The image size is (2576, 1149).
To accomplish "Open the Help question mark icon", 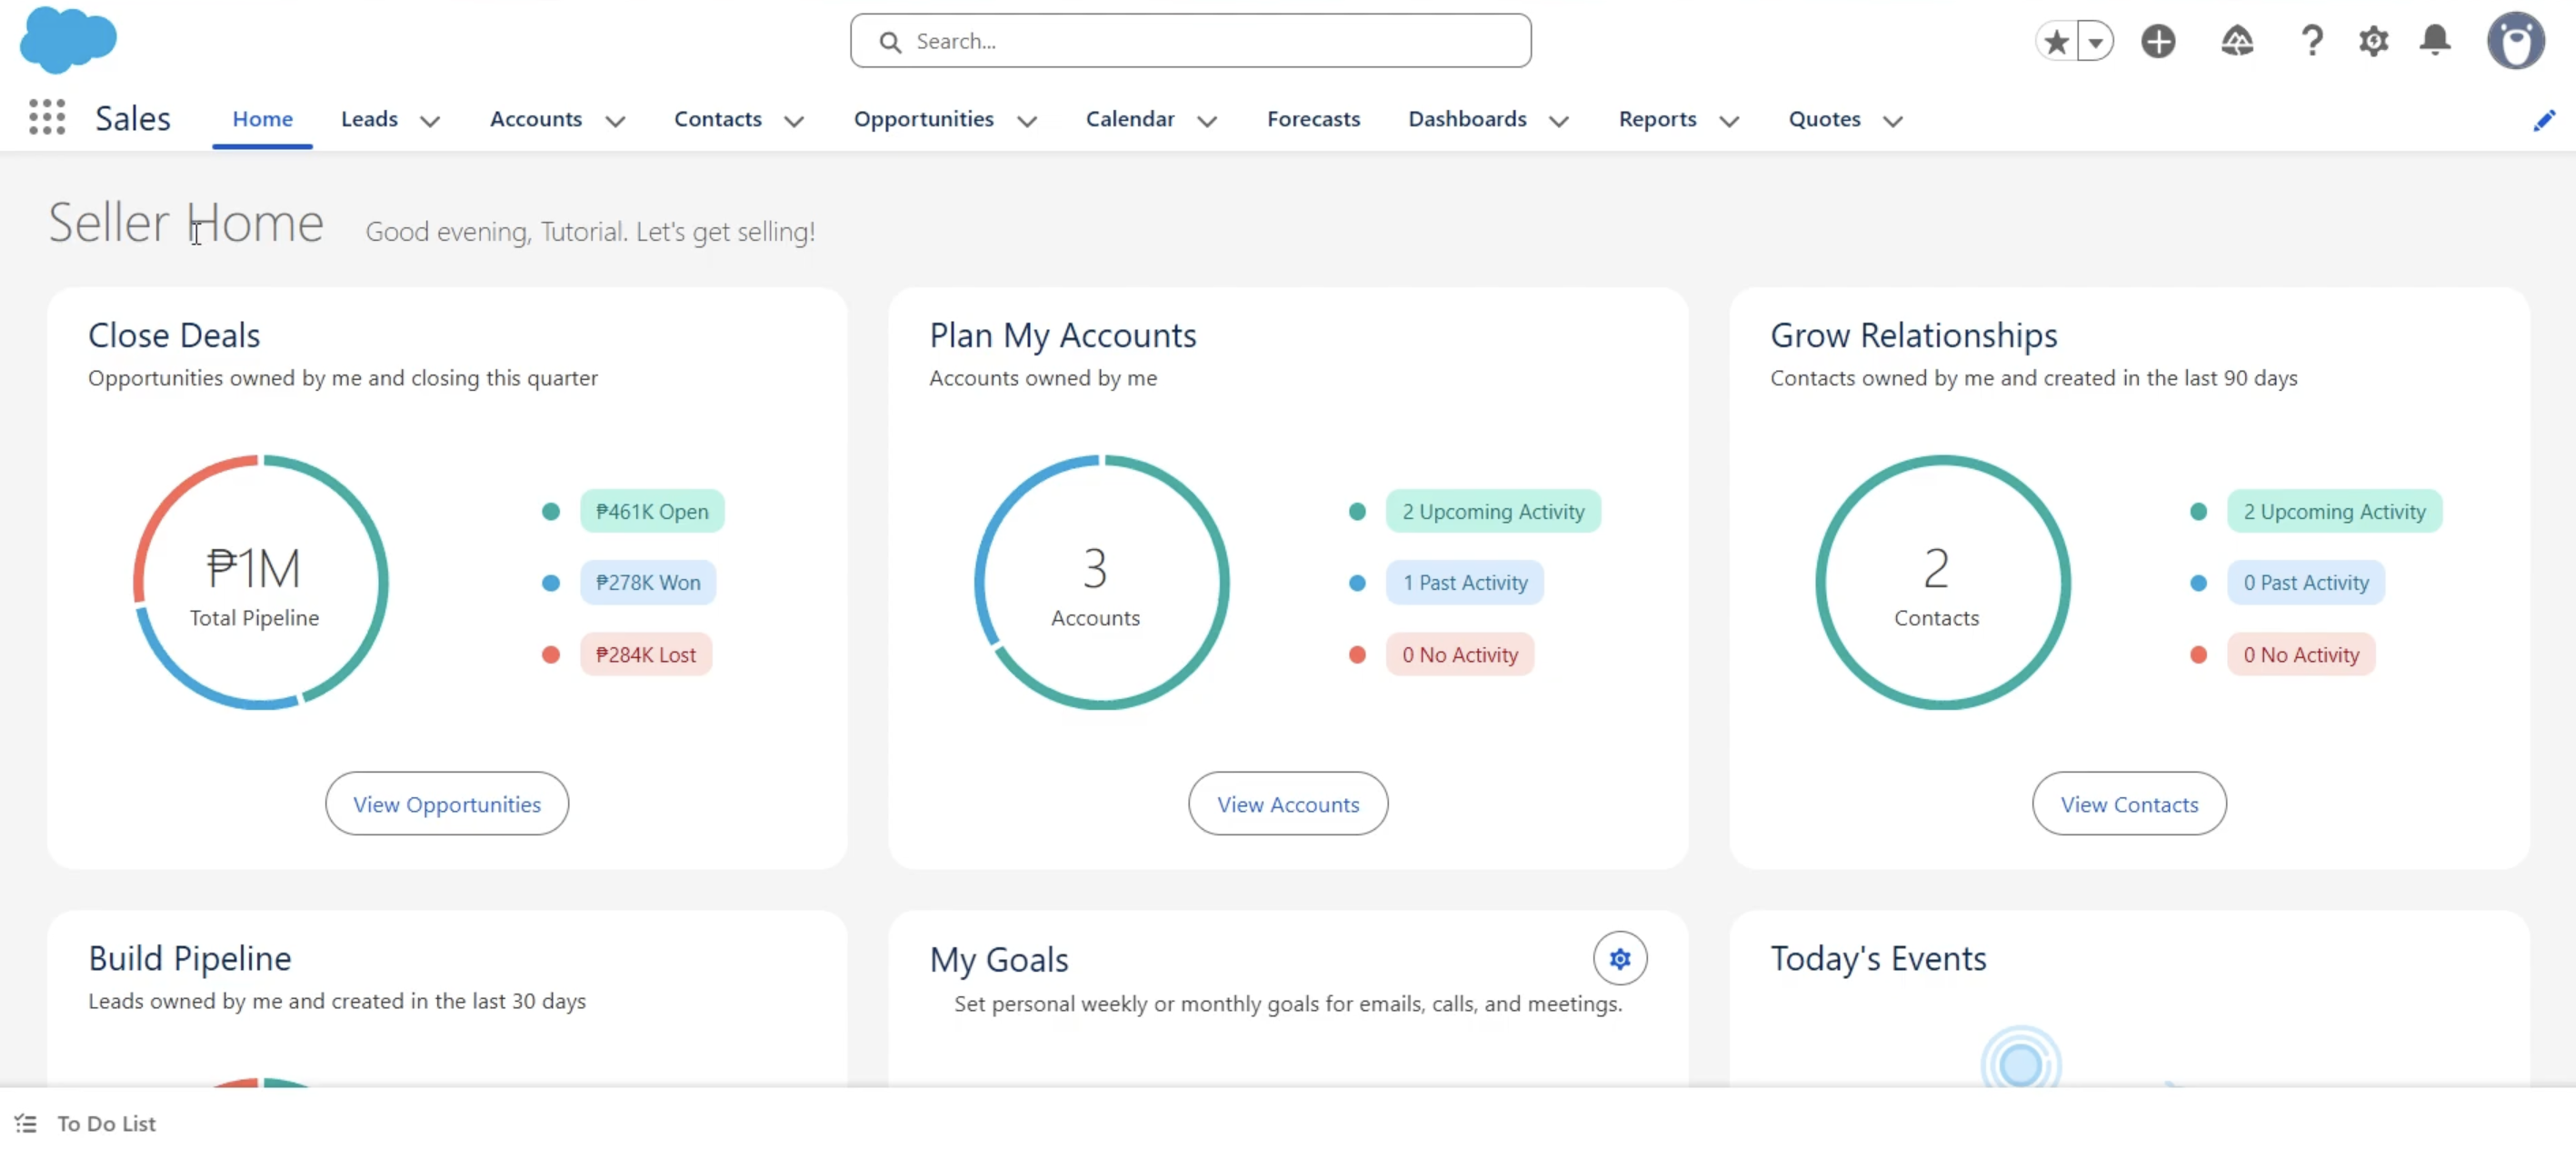I will click(2312, 41).
